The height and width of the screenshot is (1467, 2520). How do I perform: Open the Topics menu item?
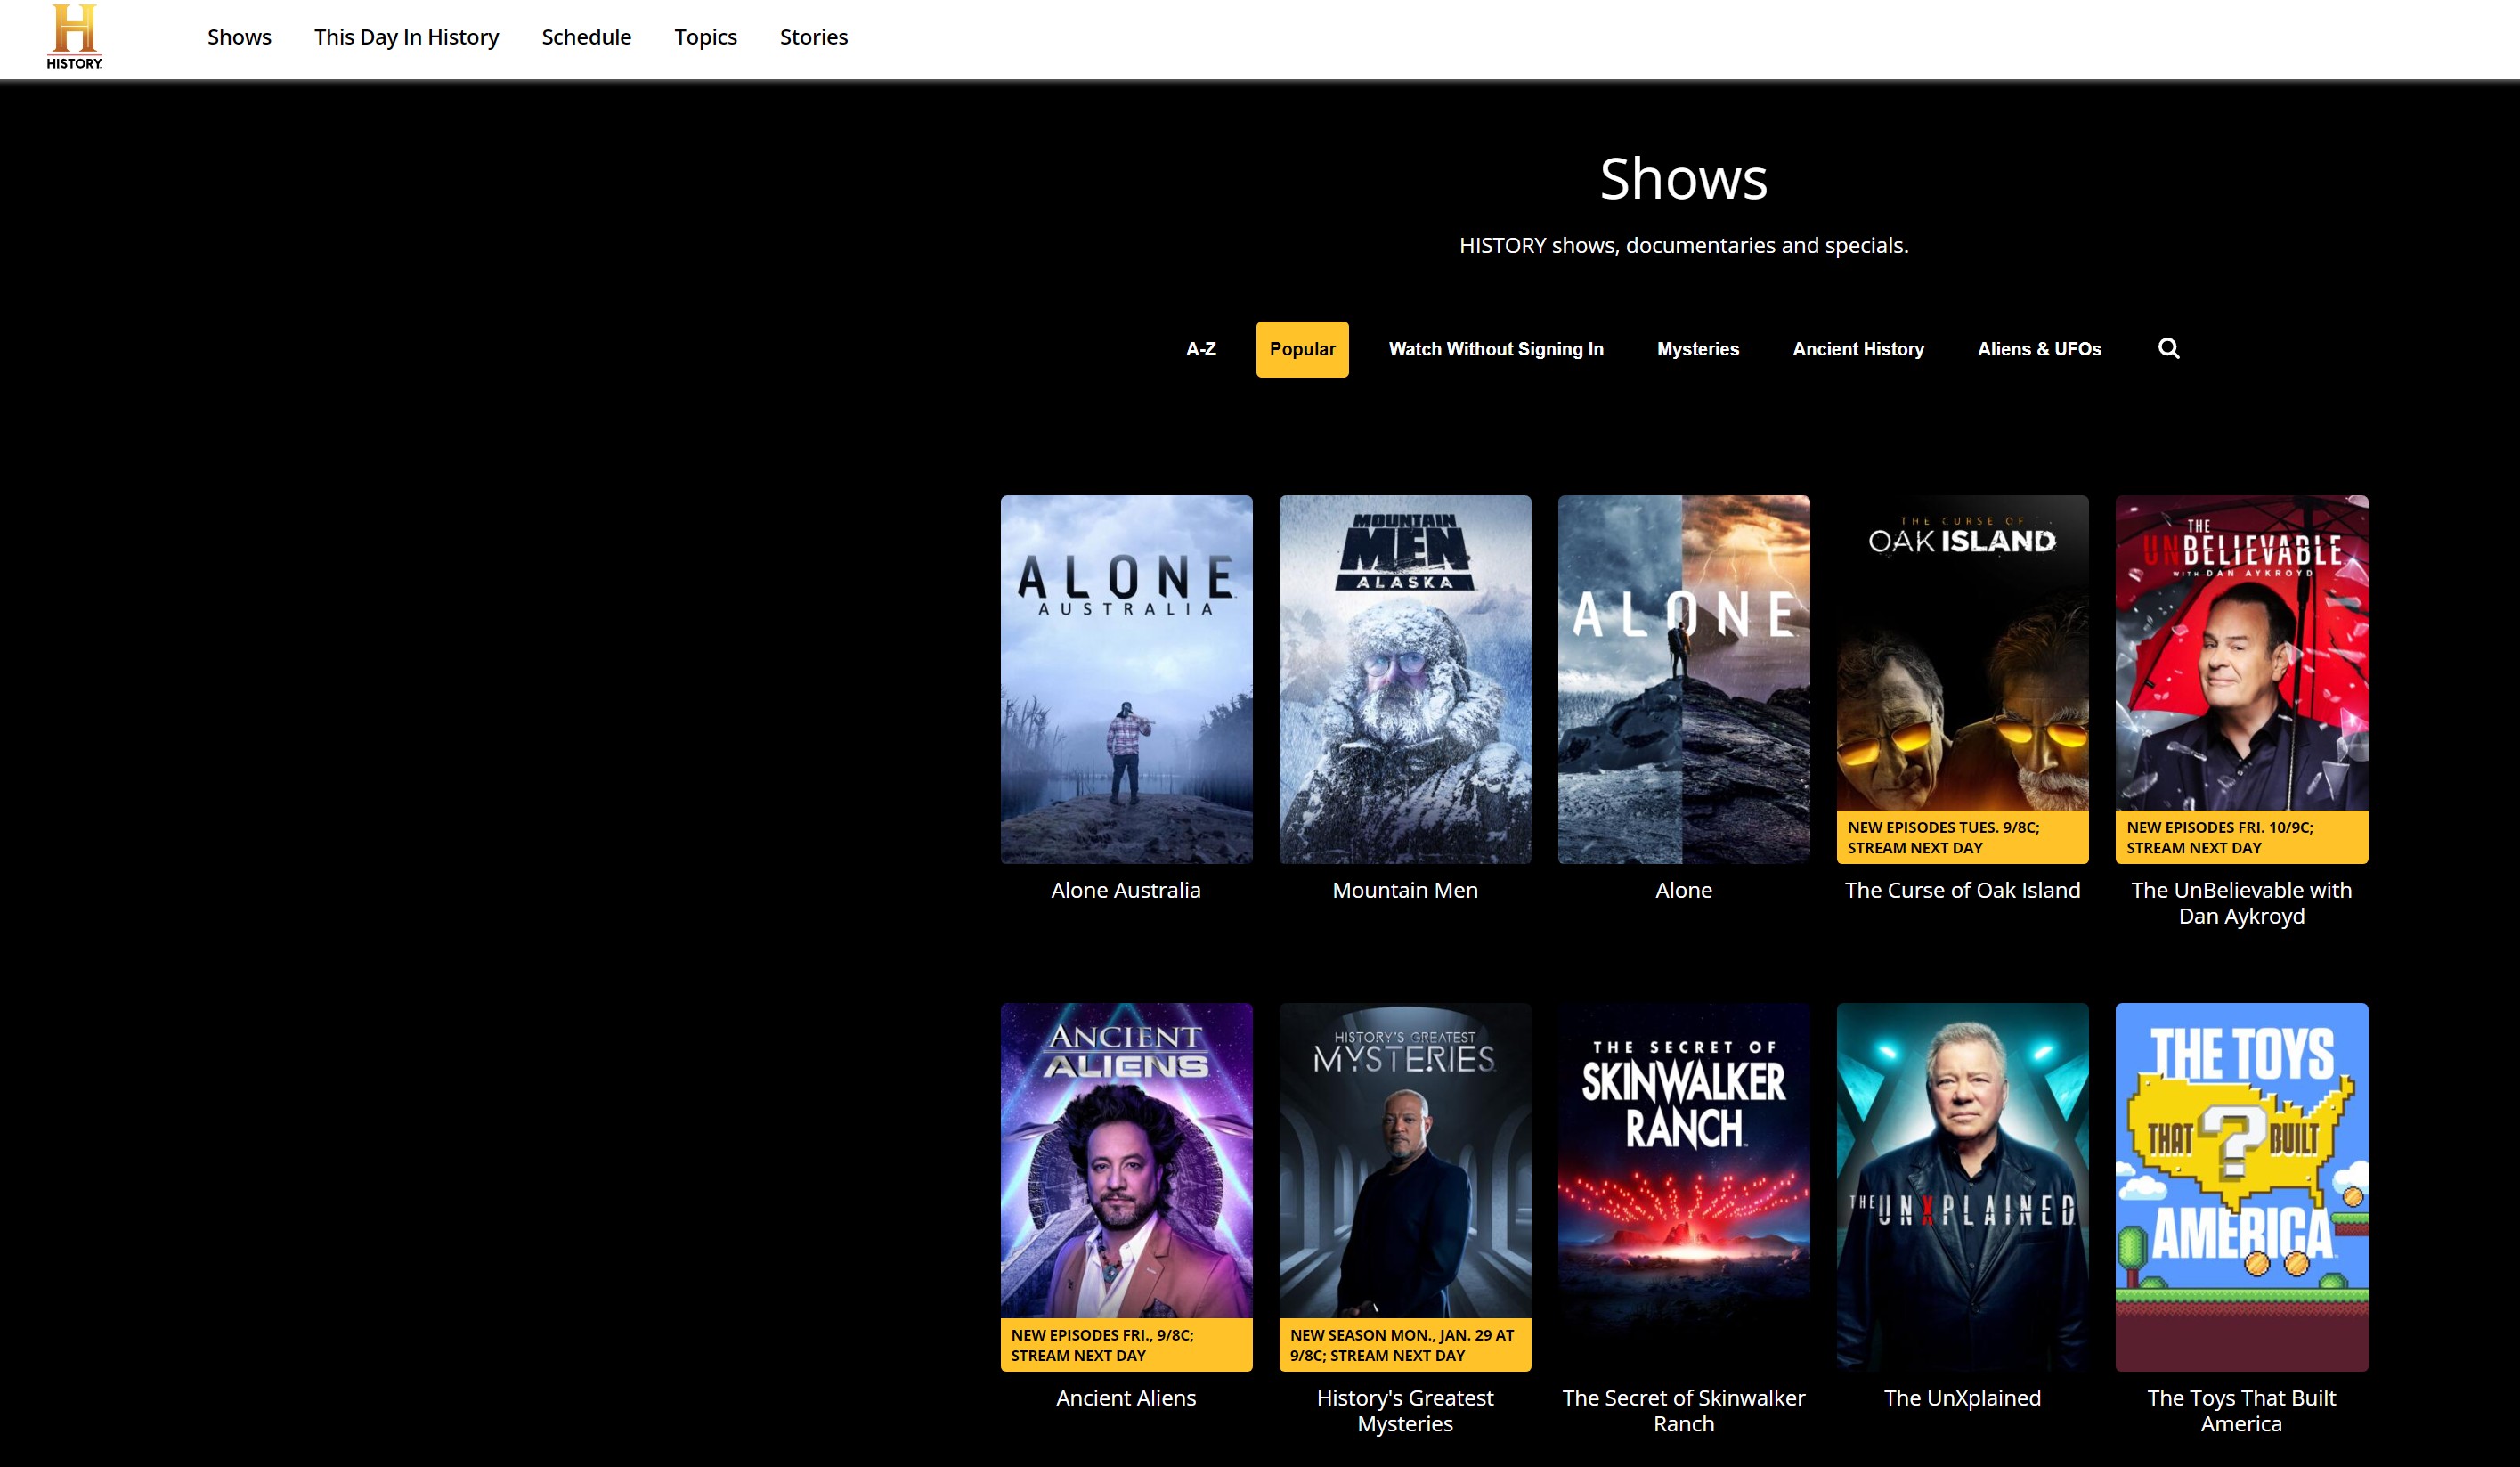(705, 37)
